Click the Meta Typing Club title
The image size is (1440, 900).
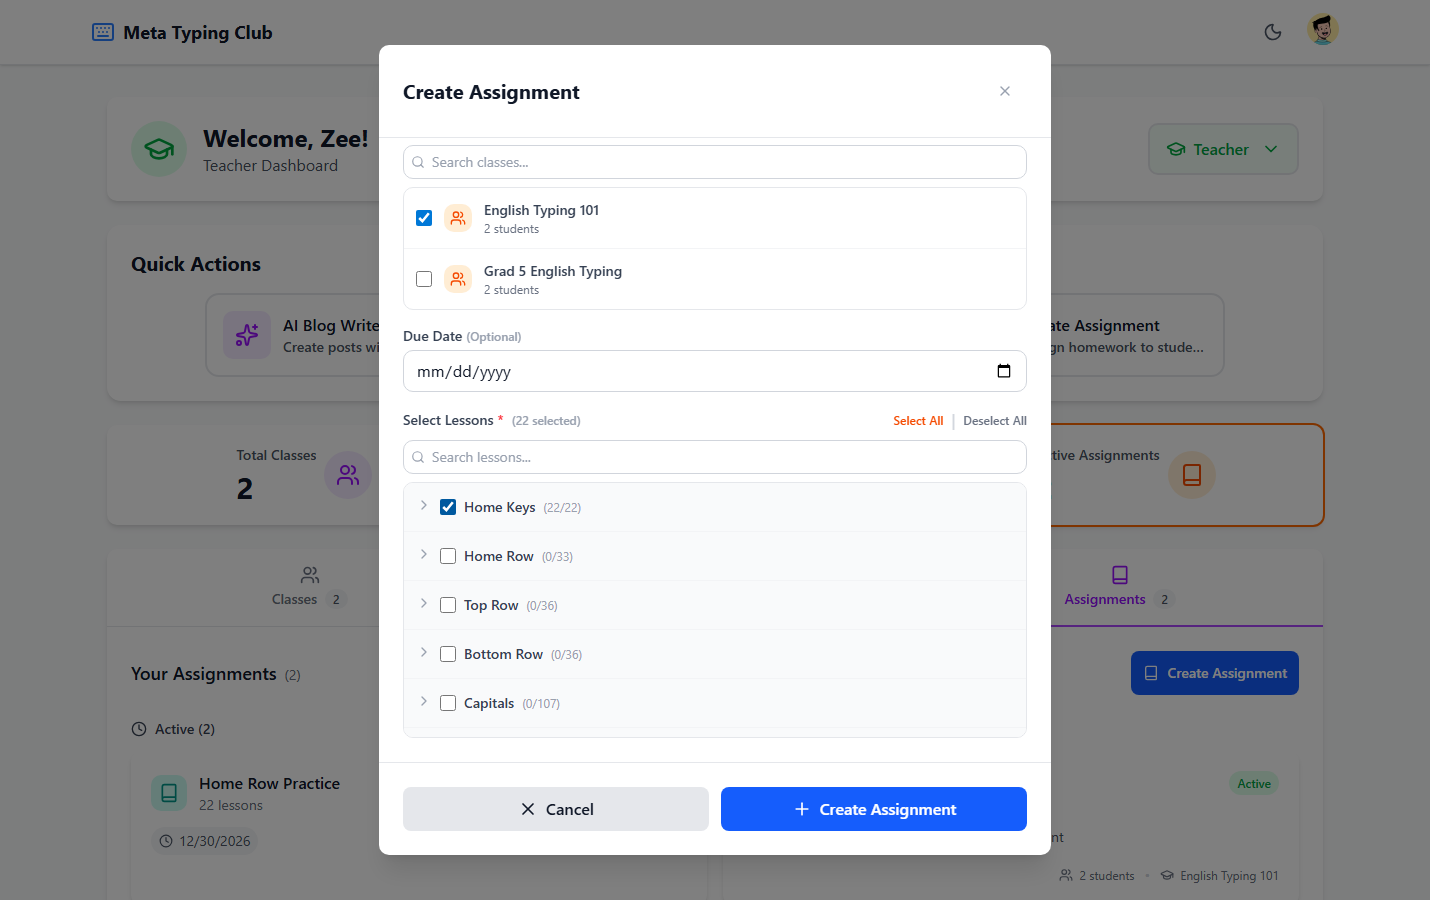pos(198,32)
